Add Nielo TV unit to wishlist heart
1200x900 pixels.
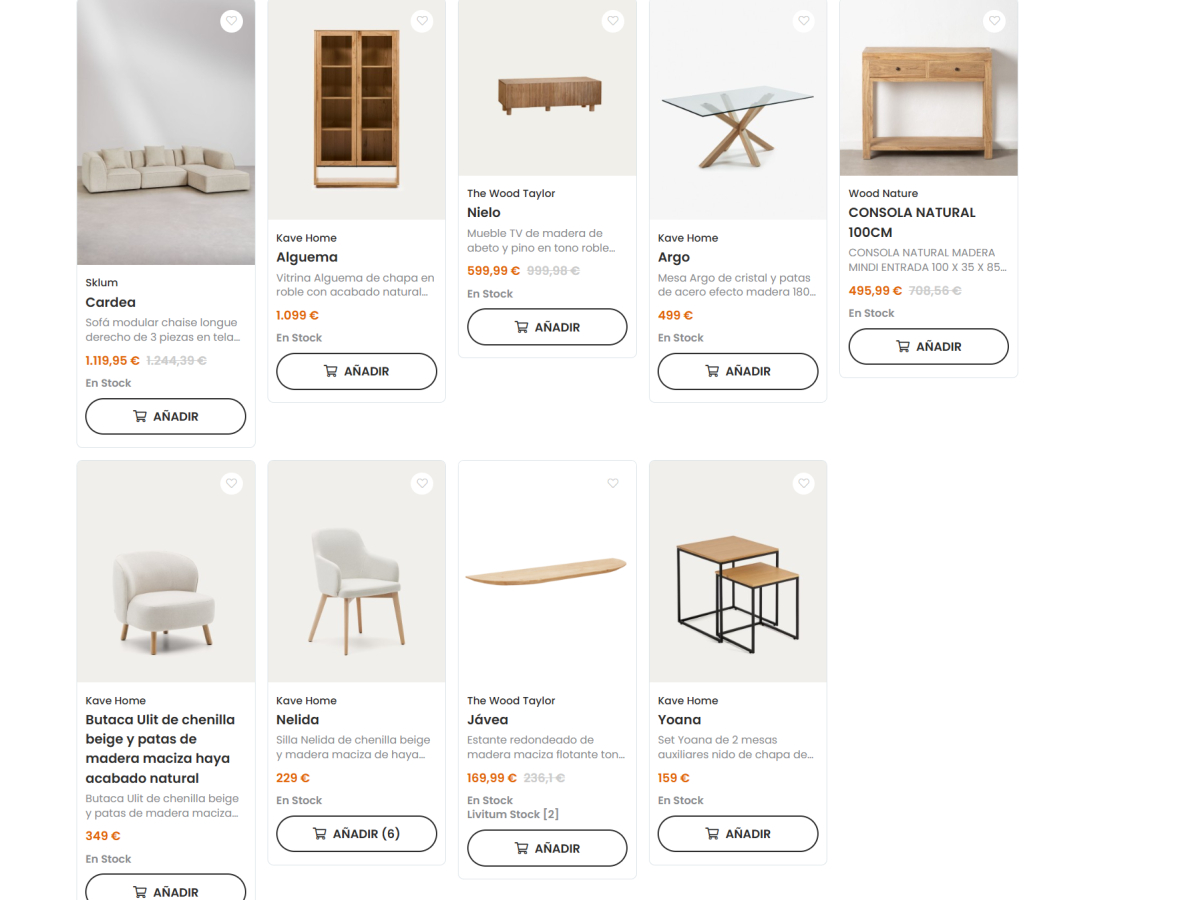[x=613, y=21]
